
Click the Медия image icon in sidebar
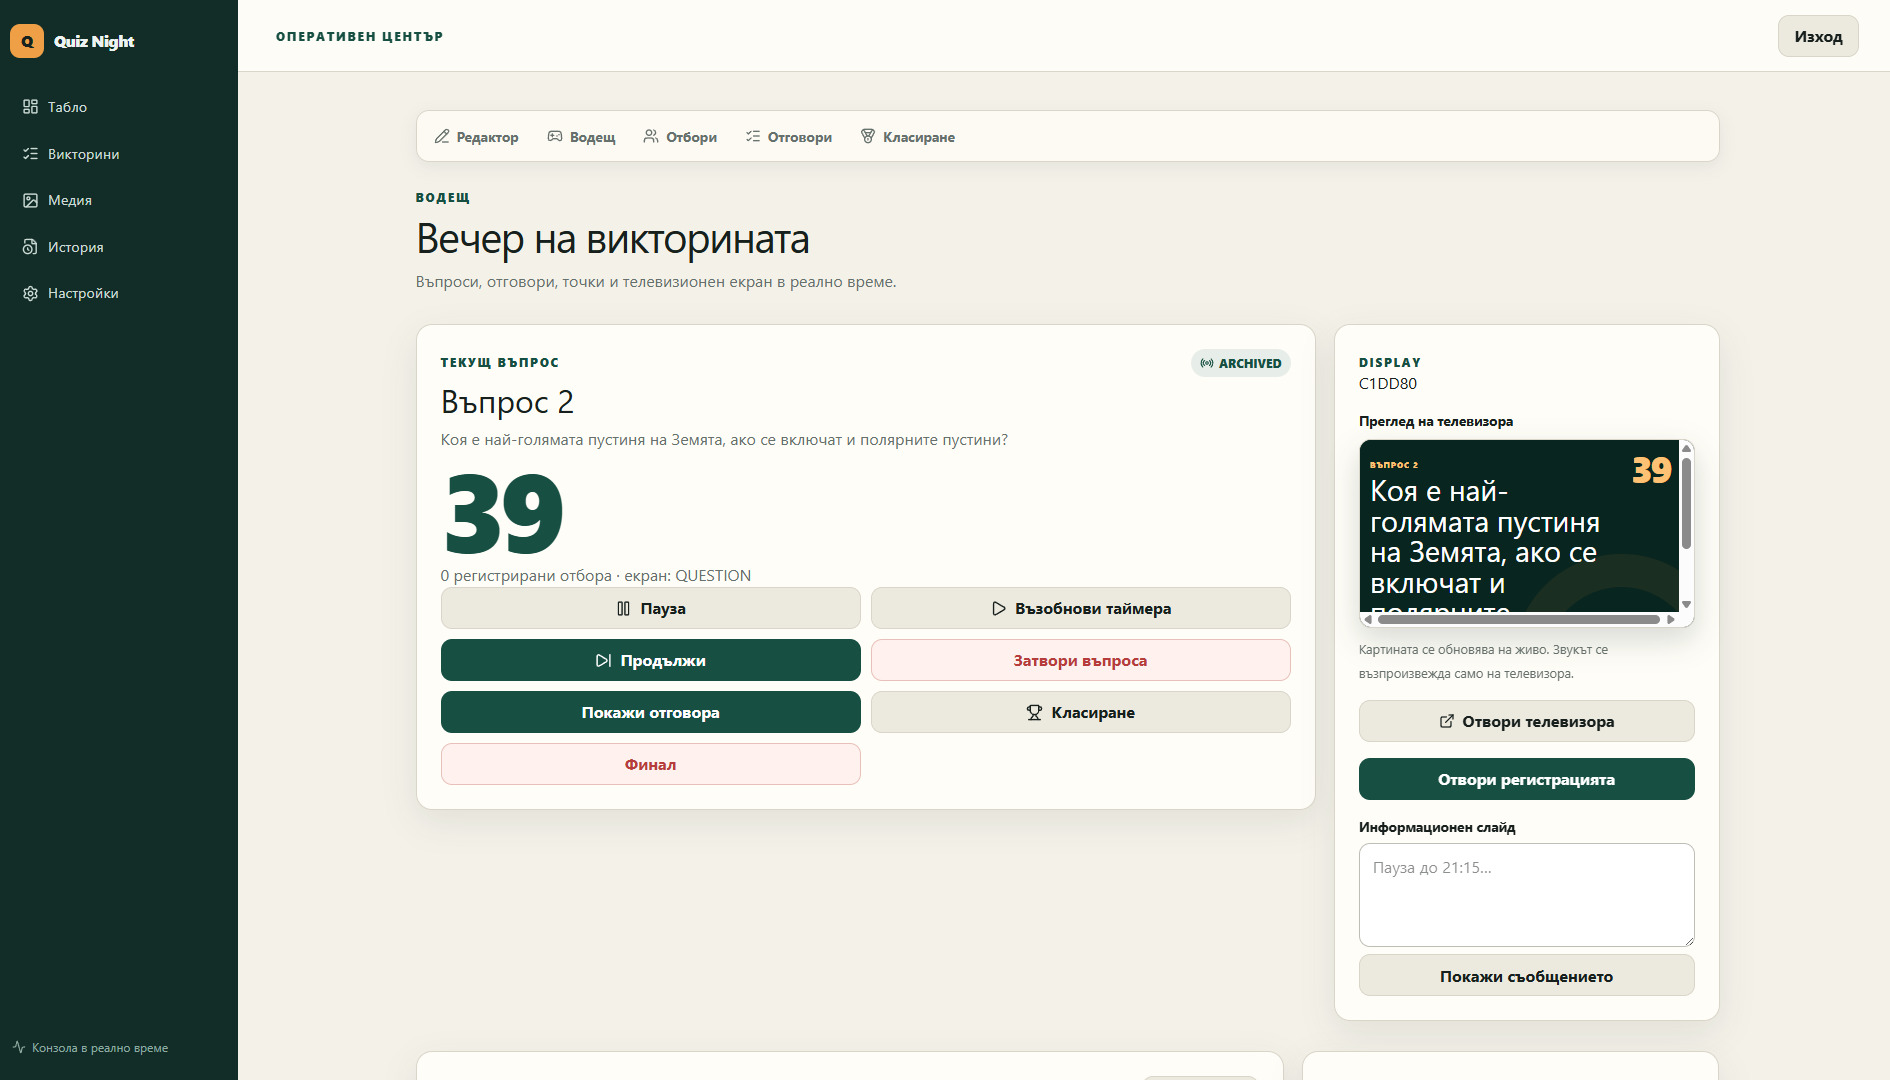click(31, 200)
